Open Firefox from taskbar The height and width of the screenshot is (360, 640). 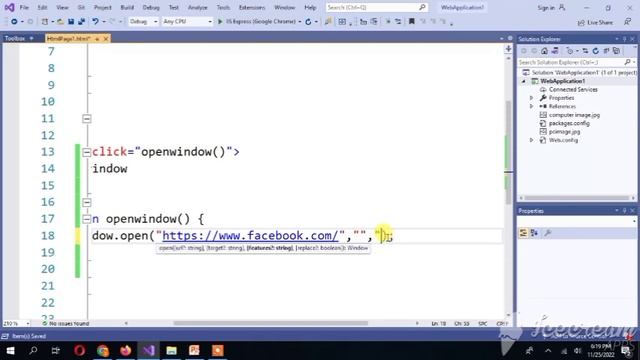126,351
